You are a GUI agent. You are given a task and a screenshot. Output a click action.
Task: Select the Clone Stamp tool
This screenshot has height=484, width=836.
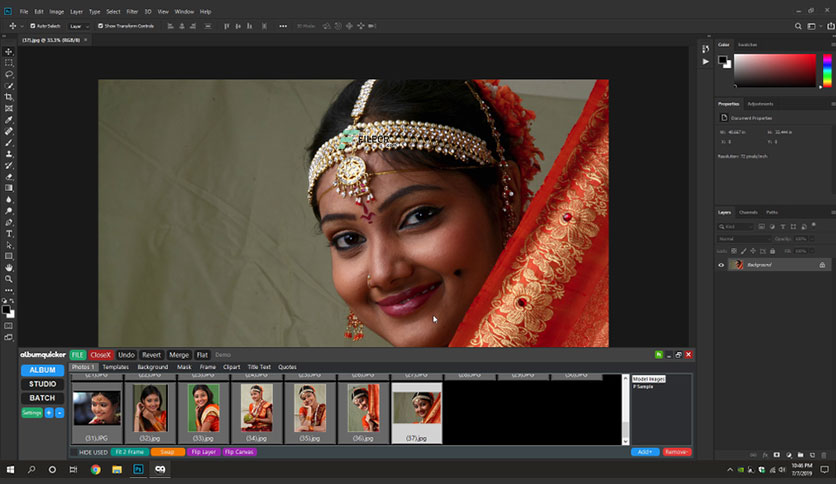pos(9,154)
